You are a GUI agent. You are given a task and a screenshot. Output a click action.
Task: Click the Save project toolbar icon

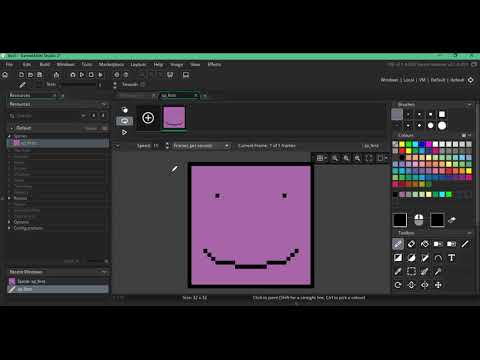point(39,75)
